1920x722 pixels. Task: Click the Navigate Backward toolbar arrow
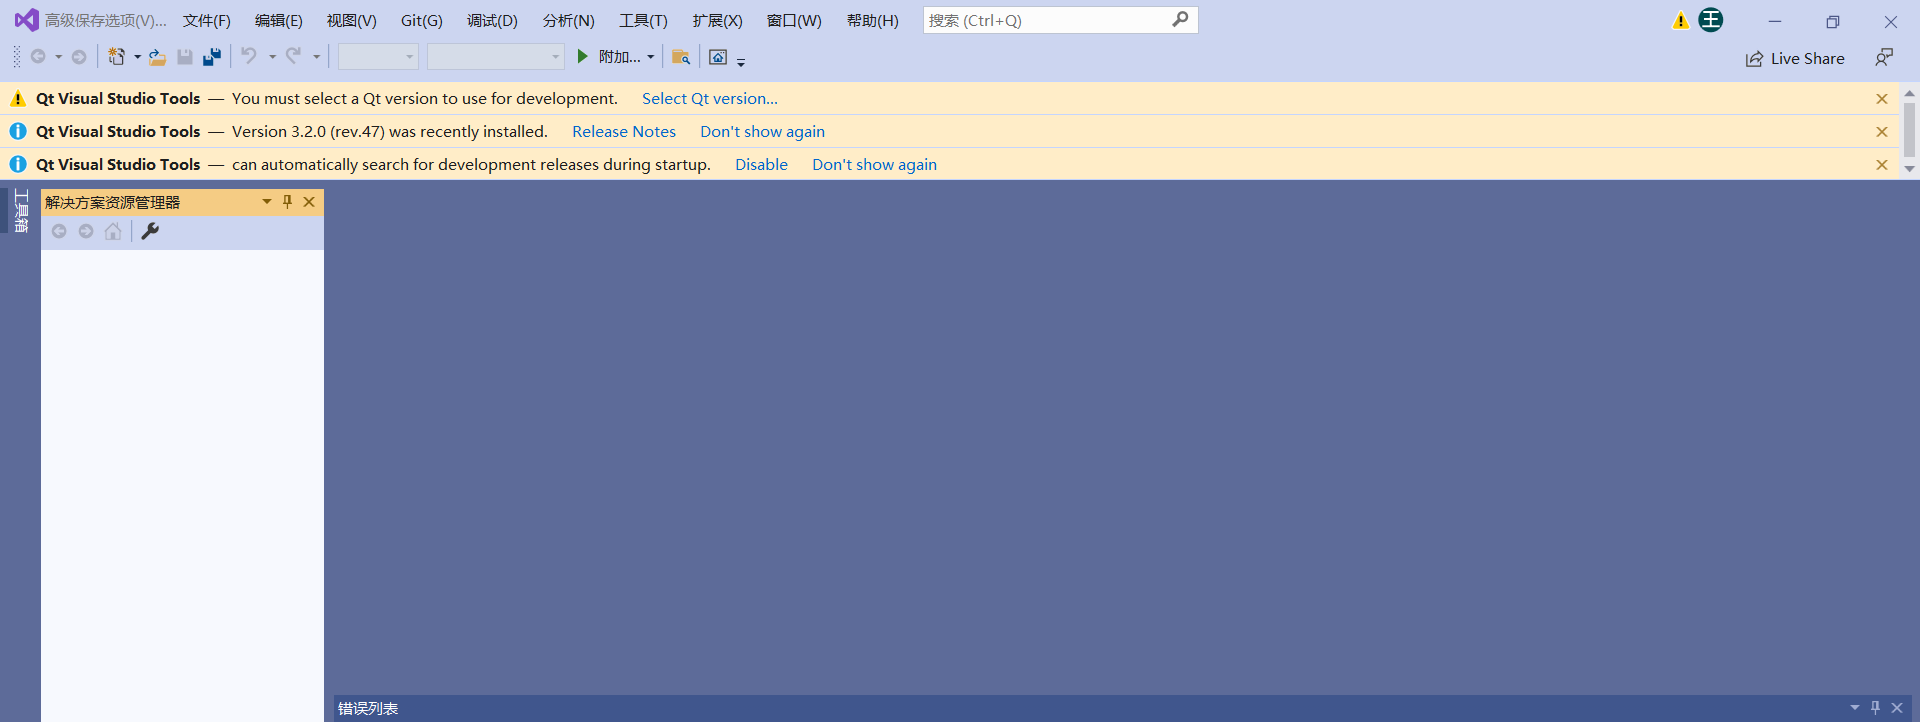(x=38, y=57)
